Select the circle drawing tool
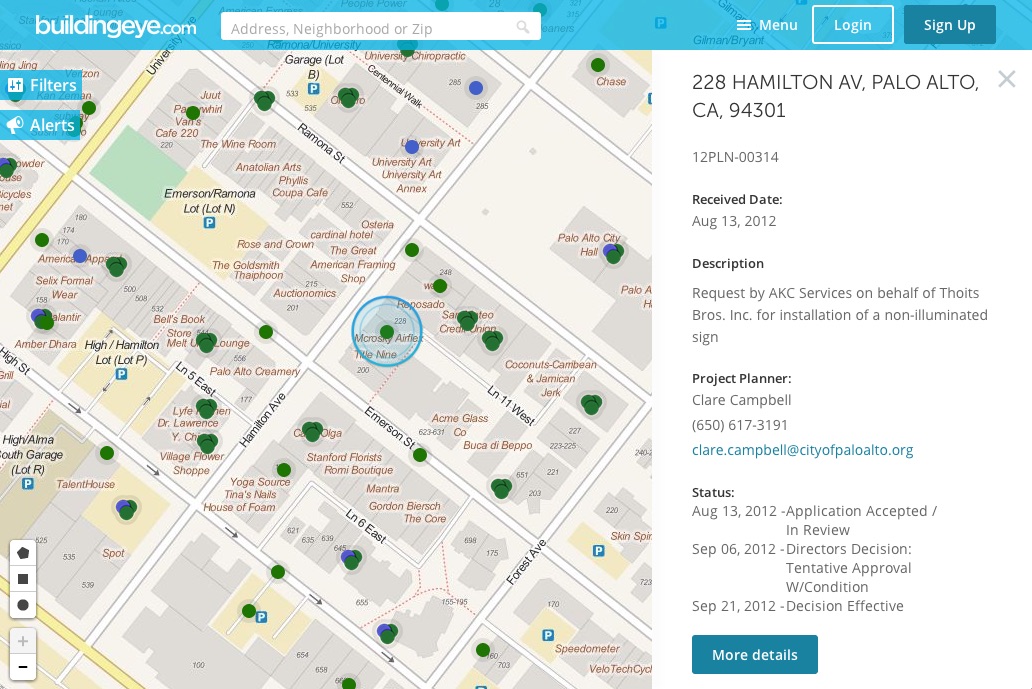This screenshot has height=689, width=1032. pos(23,605)
